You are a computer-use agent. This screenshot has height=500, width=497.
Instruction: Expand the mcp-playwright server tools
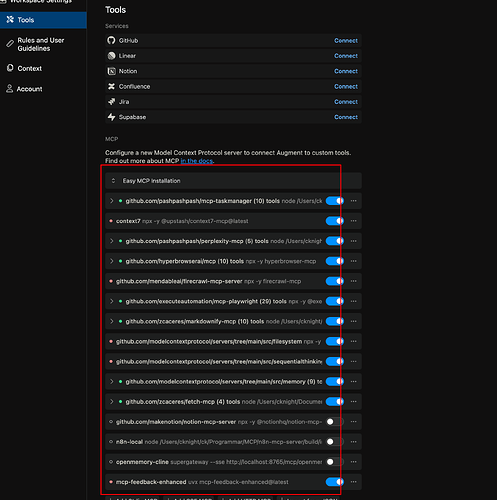pos(112,301)
